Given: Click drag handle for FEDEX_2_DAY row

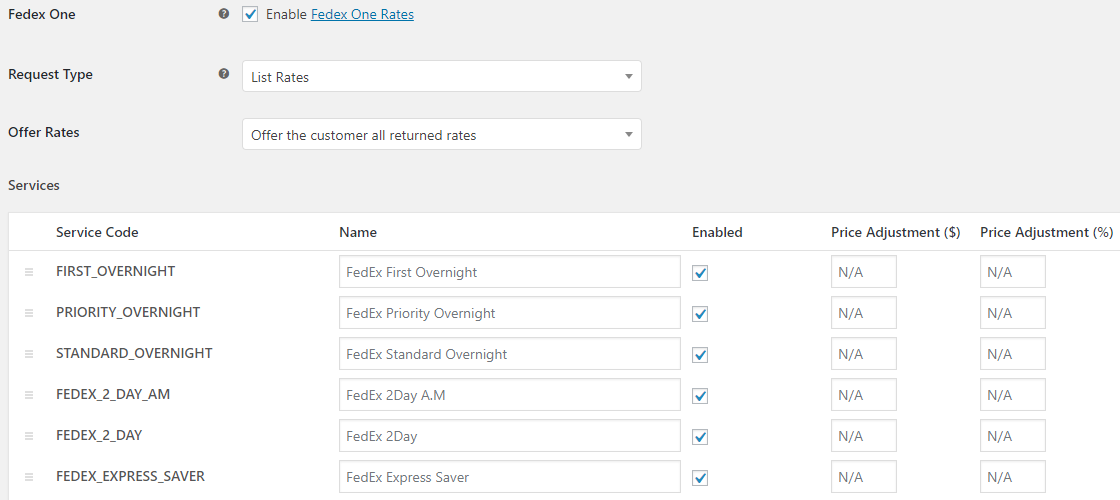Looking at the screenshot, I should (29, 436).
